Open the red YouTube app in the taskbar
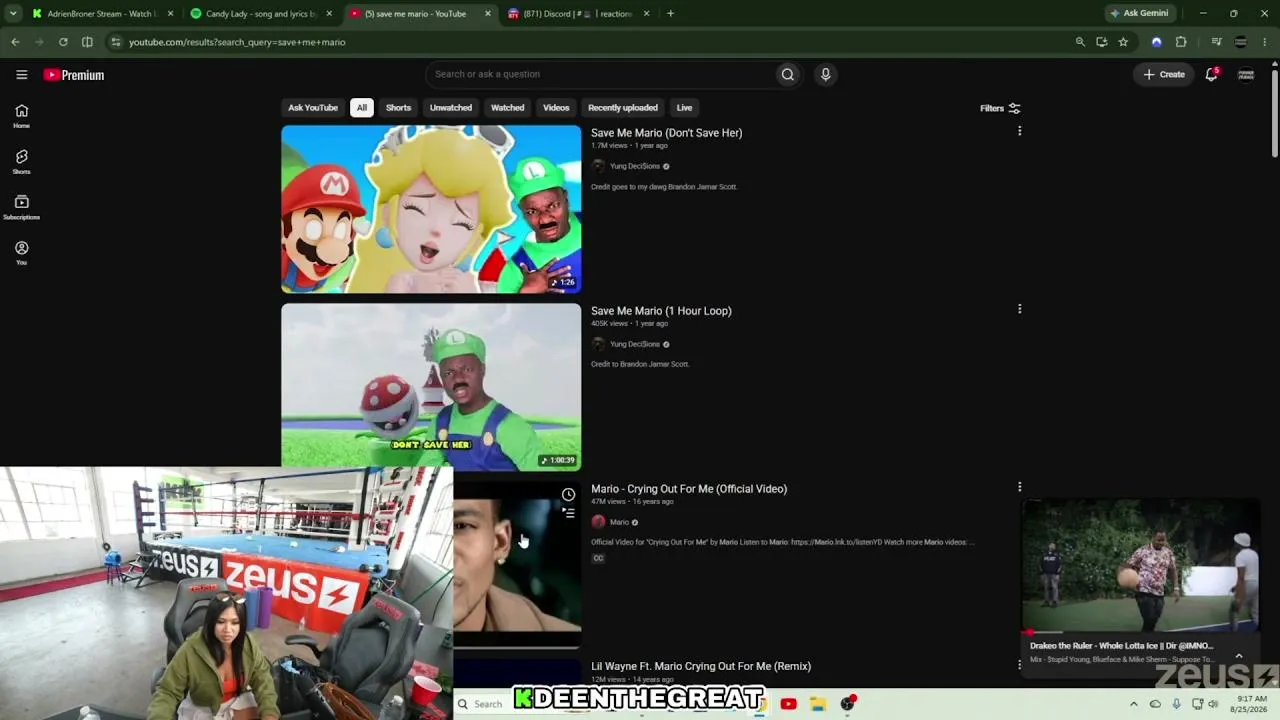 click(x=788, y=704)
